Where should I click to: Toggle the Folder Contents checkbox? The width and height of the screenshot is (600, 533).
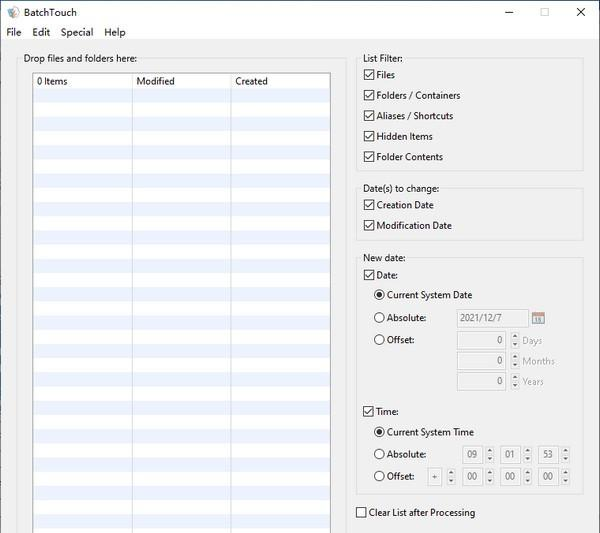click(x=369, y=156)
